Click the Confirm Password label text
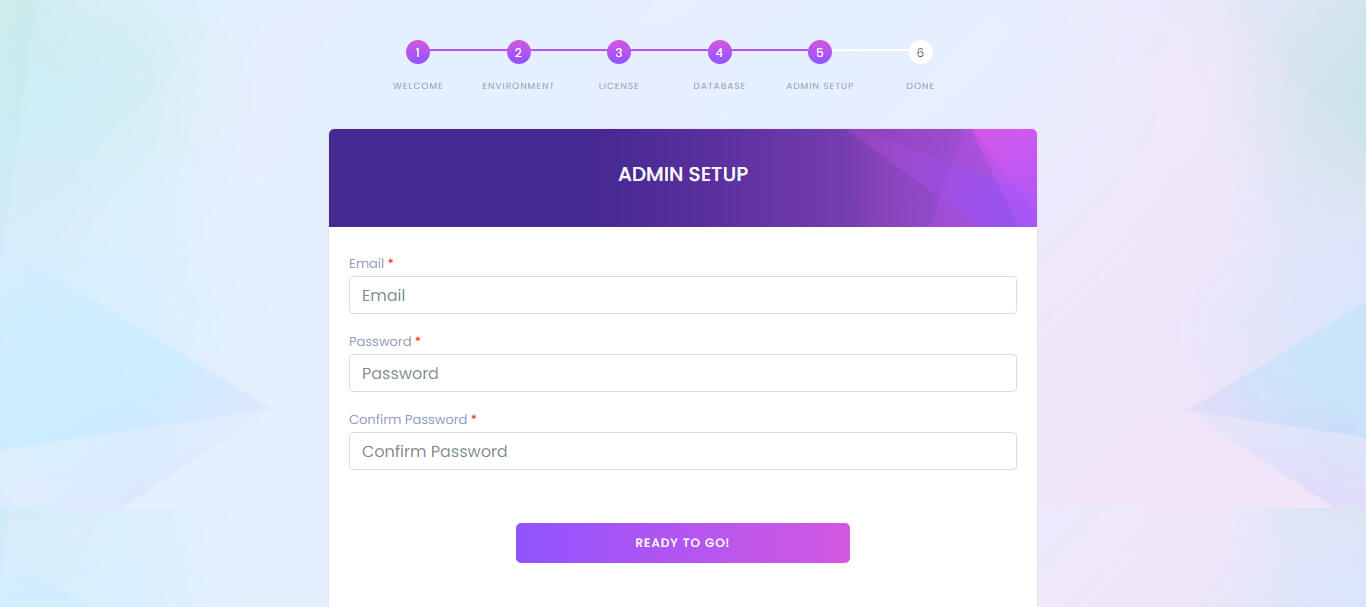 pos(408,419)
